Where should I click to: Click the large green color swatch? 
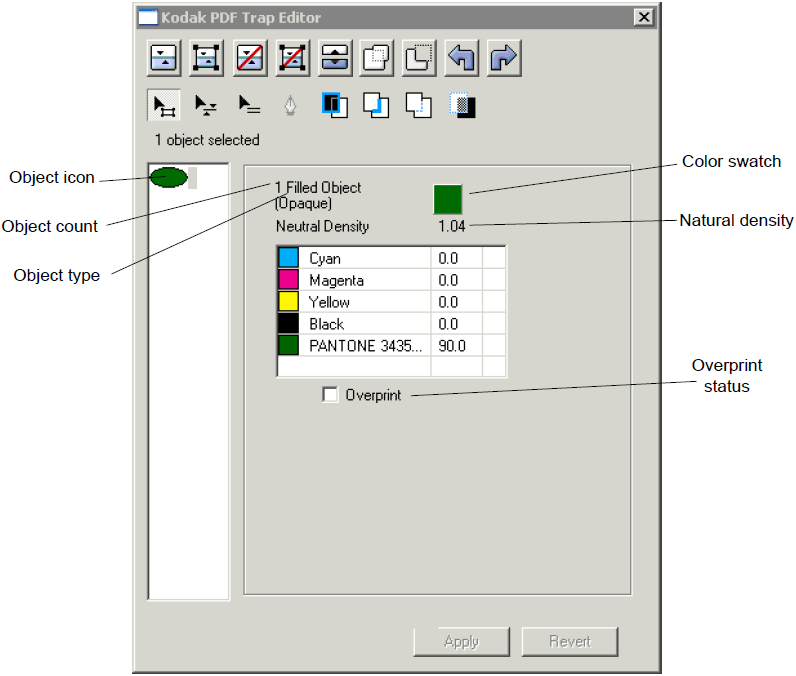(x=447, y=199)
